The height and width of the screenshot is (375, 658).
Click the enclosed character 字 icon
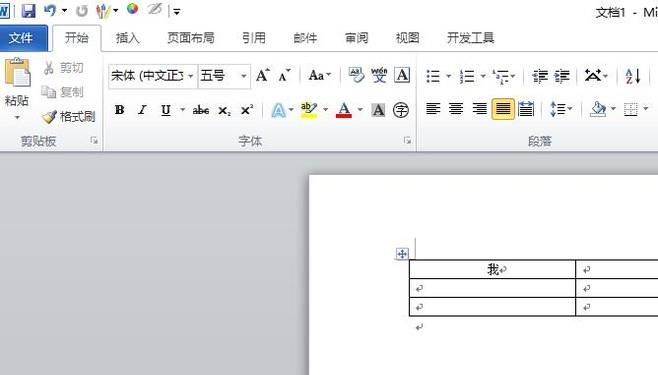coord(401,110)
